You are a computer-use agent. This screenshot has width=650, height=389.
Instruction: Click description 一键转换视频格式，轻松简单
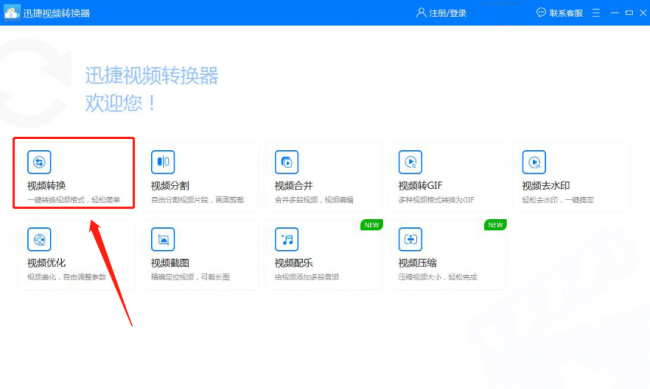tap(74, 200)
